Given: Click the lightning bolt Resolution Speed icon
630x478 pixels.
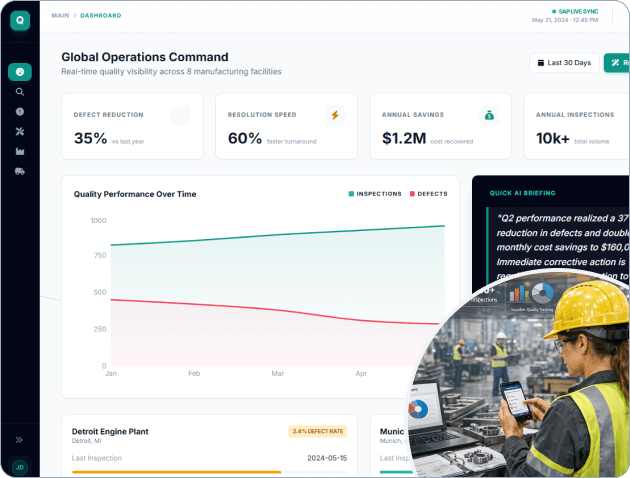Looking at the screenshot, I should [x=334, y=115].
